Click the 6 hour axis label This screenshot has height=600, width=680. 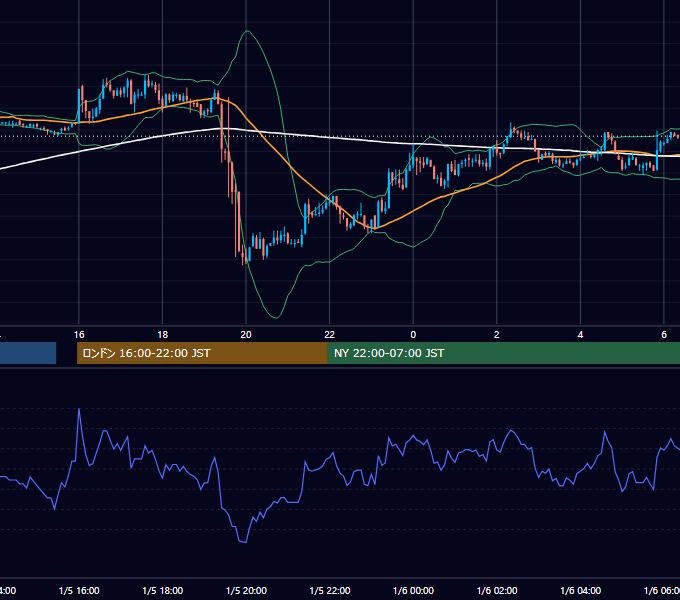point(664,335)
